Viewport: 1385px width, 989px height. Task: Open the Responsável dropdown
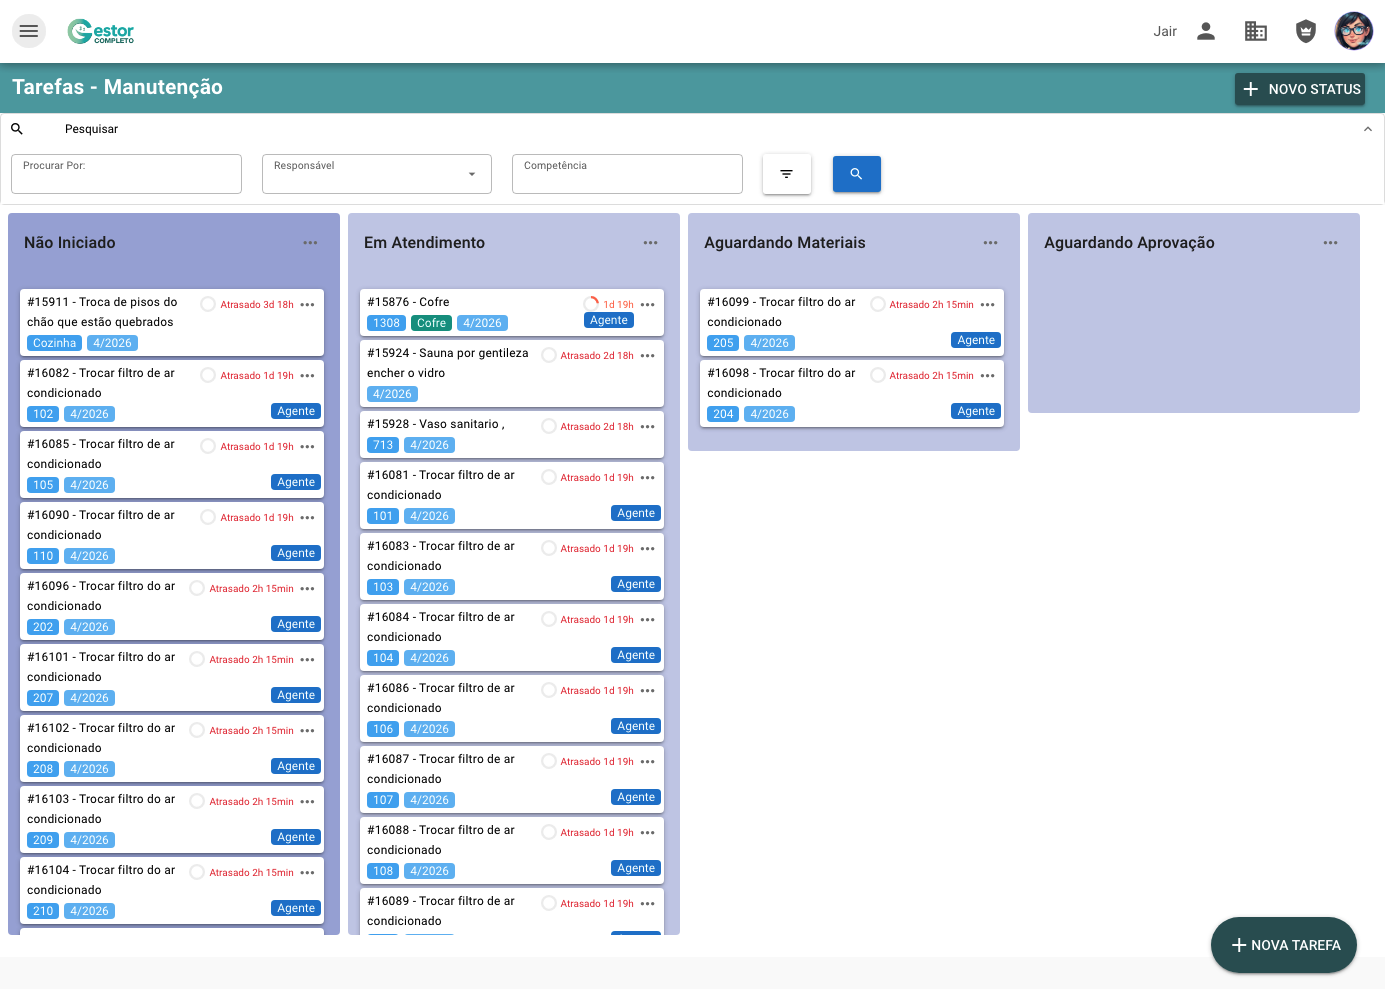click(x=376, y=174)
